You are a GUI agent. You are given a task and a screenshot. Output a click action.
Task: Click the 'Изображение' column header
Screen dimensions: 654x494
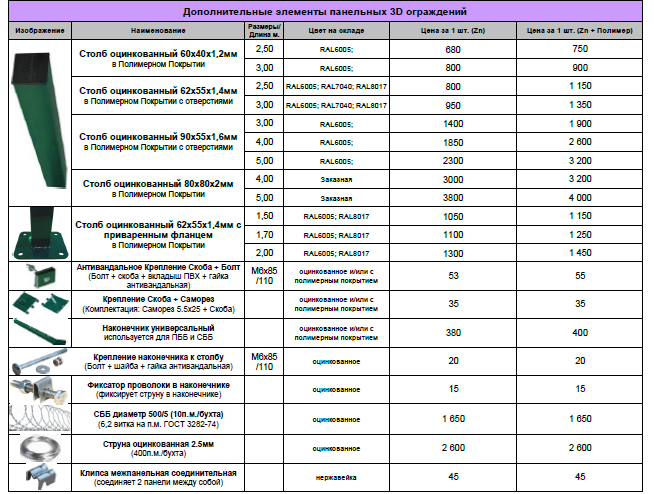coord(40,30)
